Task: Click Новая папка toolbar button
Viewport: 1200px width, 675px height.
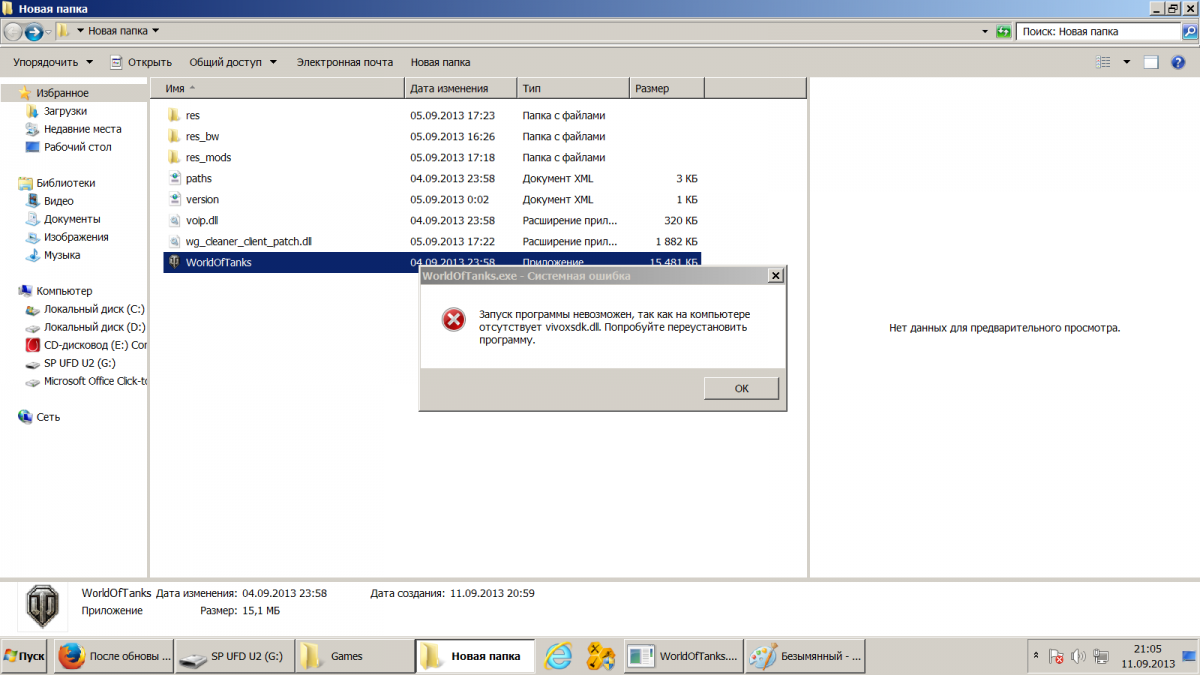Action: coord(440,62)
